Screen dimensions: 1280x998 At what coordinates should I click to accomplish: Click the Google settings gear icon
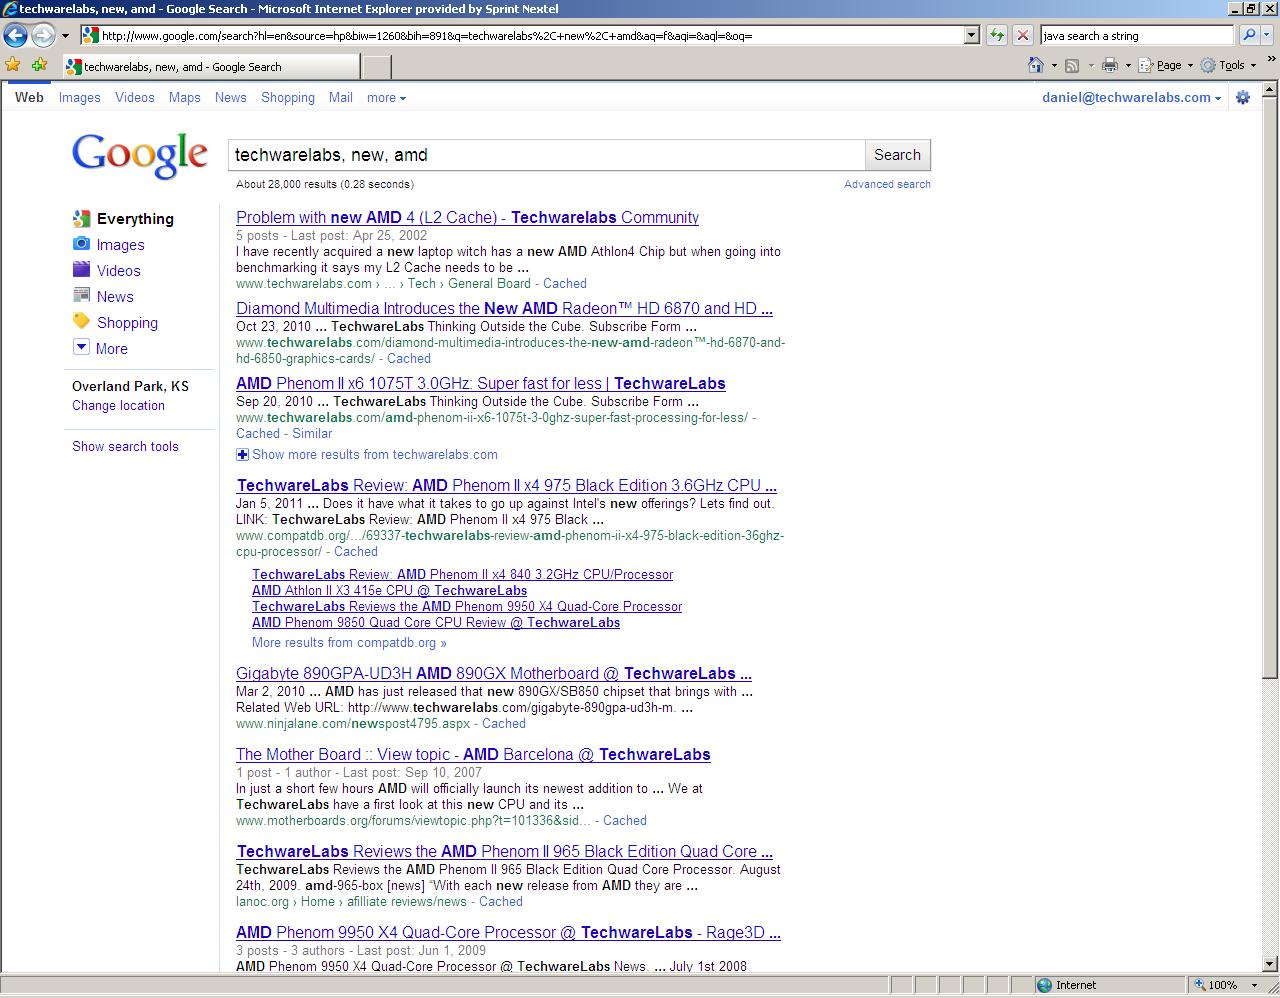coord(1243,97)
